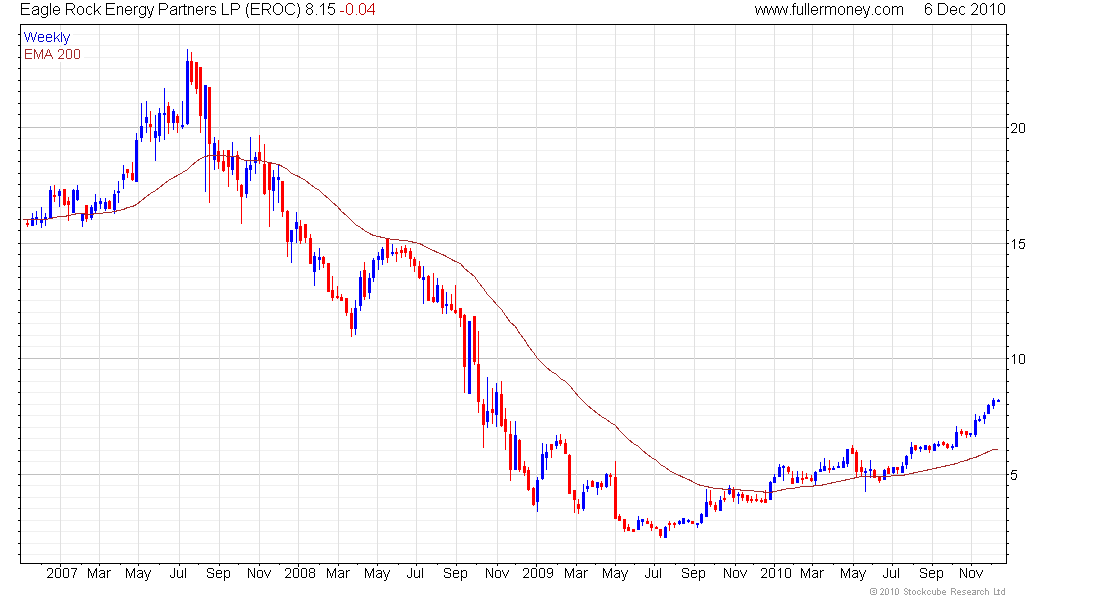The height and width of the screenshot is (600, 1100).
Task: Click the 20 price axis label
Action: coord(1017,128)
